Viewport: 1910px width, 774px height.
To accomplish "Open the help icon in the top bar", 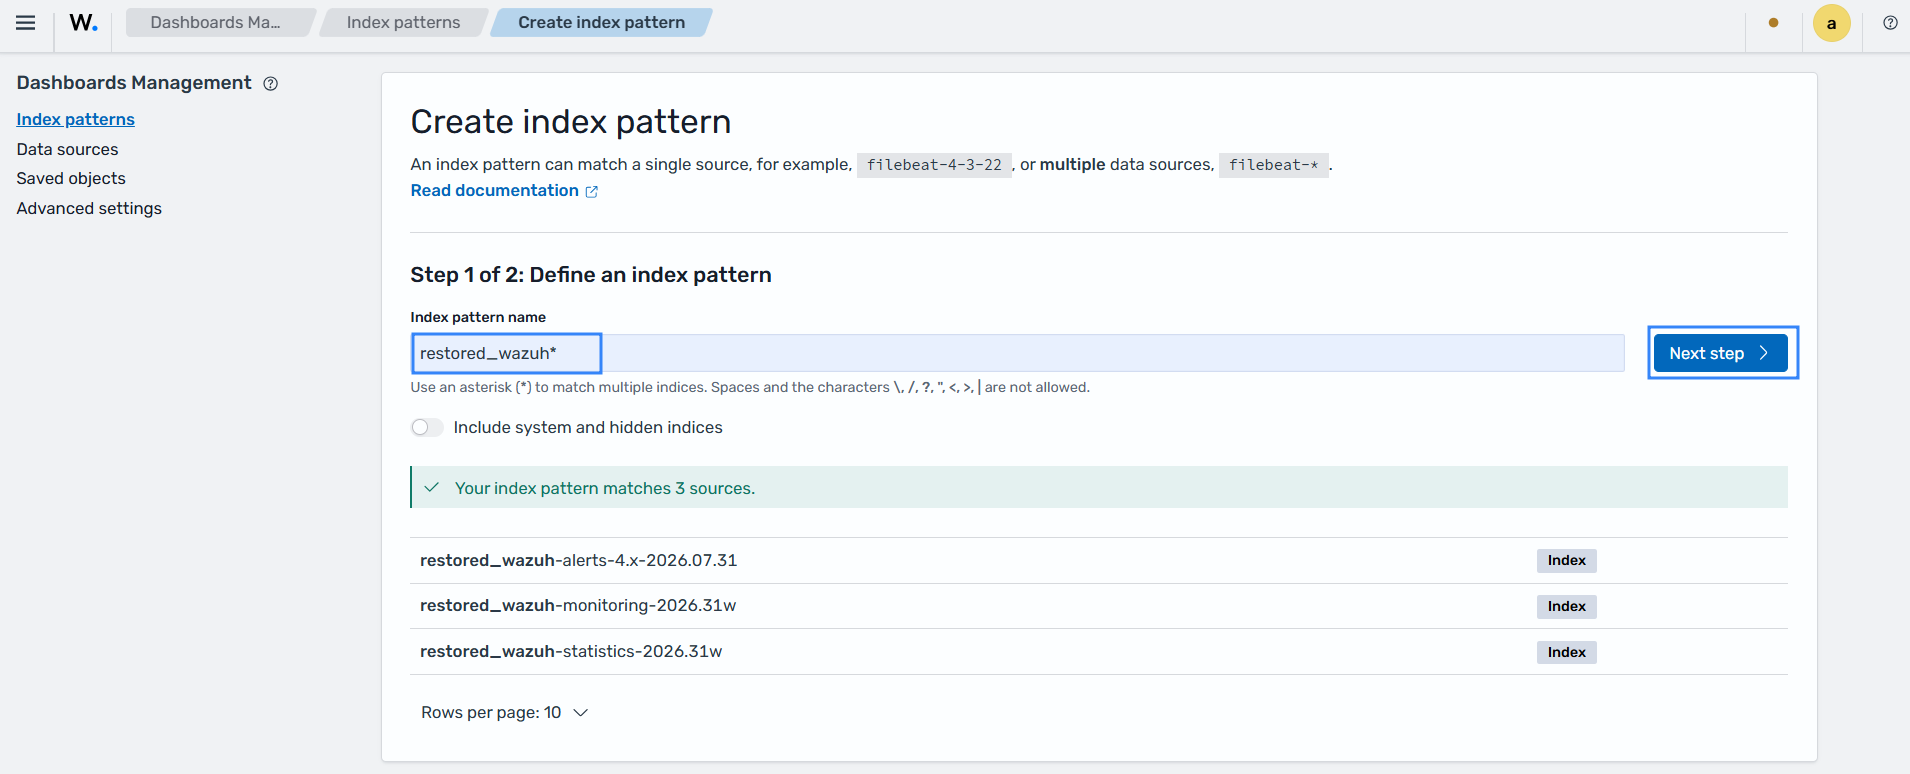I will (x=1890, y=23).
